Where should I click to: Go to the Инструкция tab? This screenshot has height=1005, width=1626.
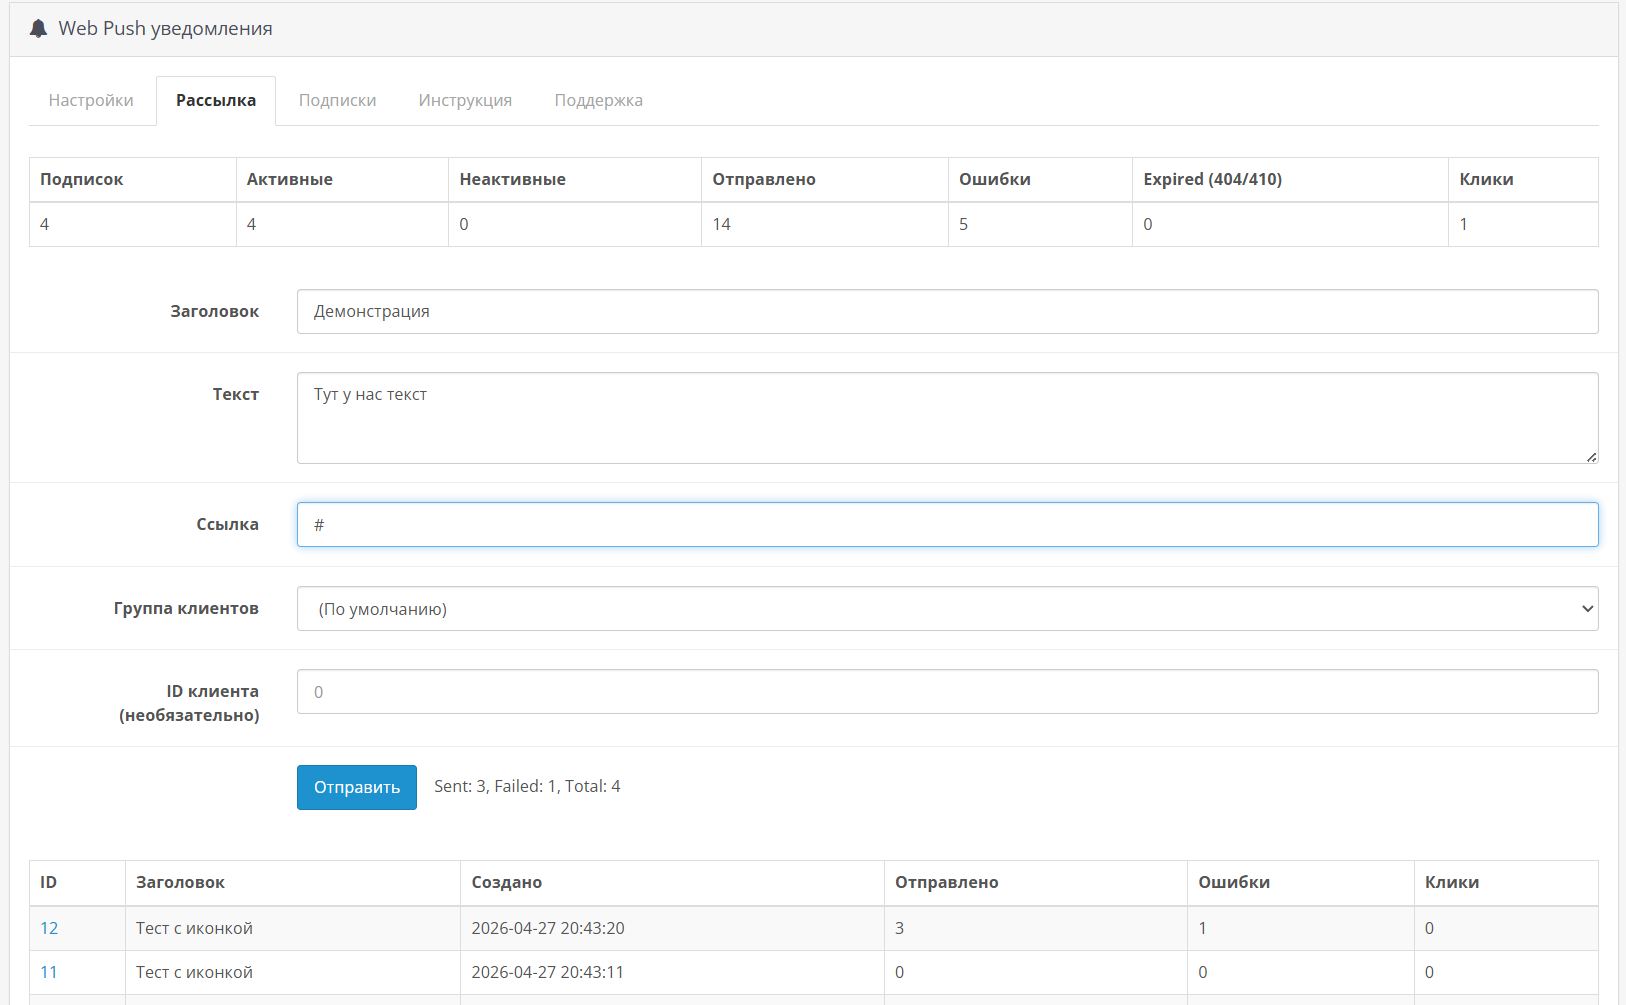click(465, 100)
